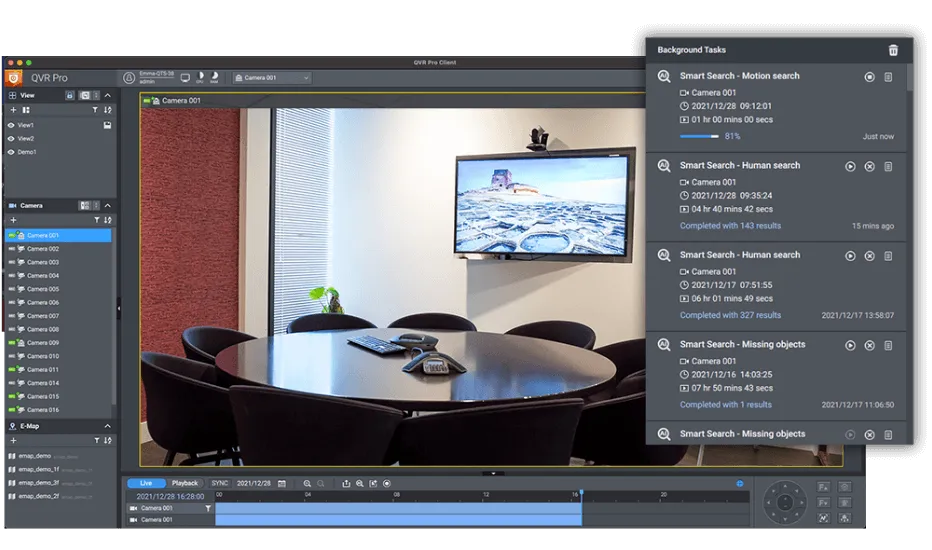Open the calendar date picker in the timeline
Viewport: 932px width, 550px height.
point(282,483)
